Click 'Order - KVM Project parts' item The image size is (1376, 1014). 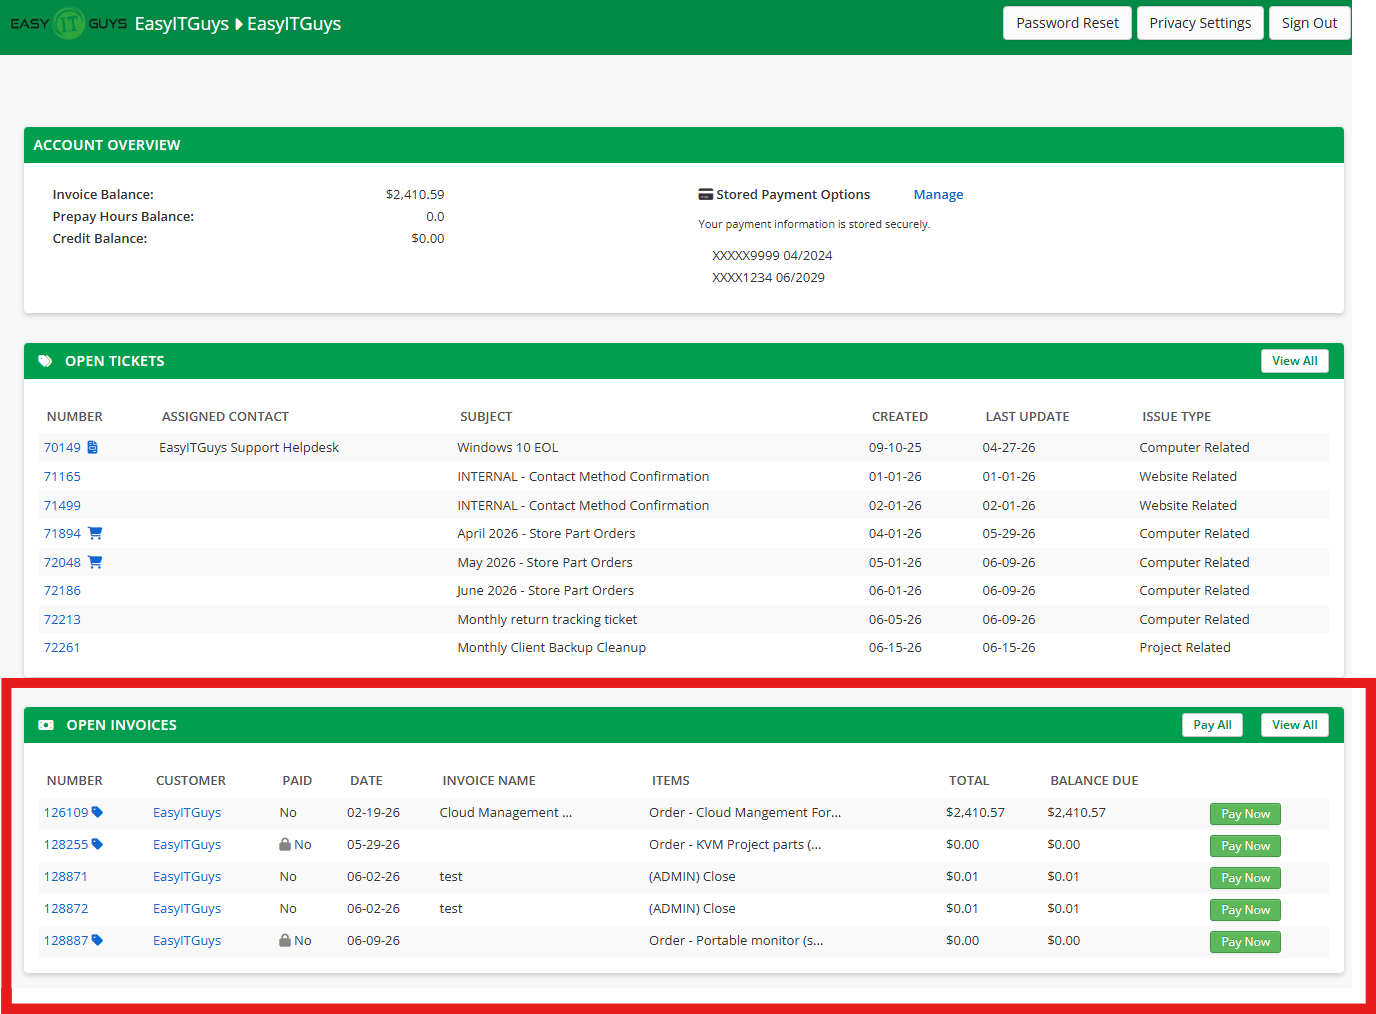point(735,844)
